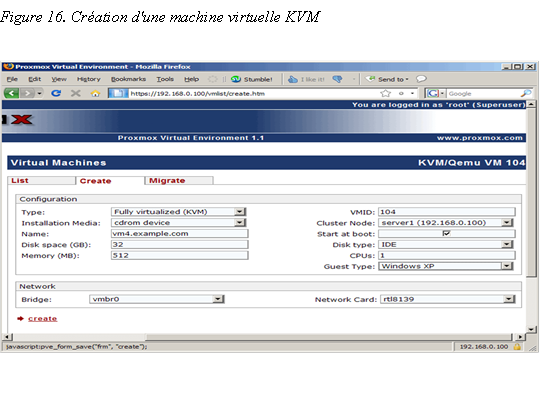Click the padlock security icon in status bar
Viewport: 540px width, 419px height.
[x=517, y=347]
